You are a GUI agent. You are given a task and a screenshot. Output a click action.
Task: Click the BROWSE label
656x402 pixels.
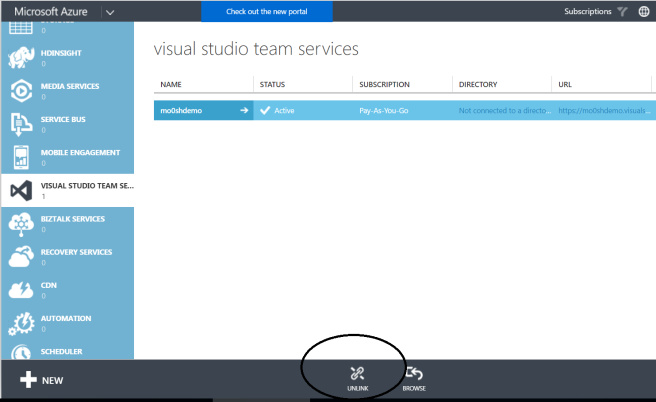[414, 388]
